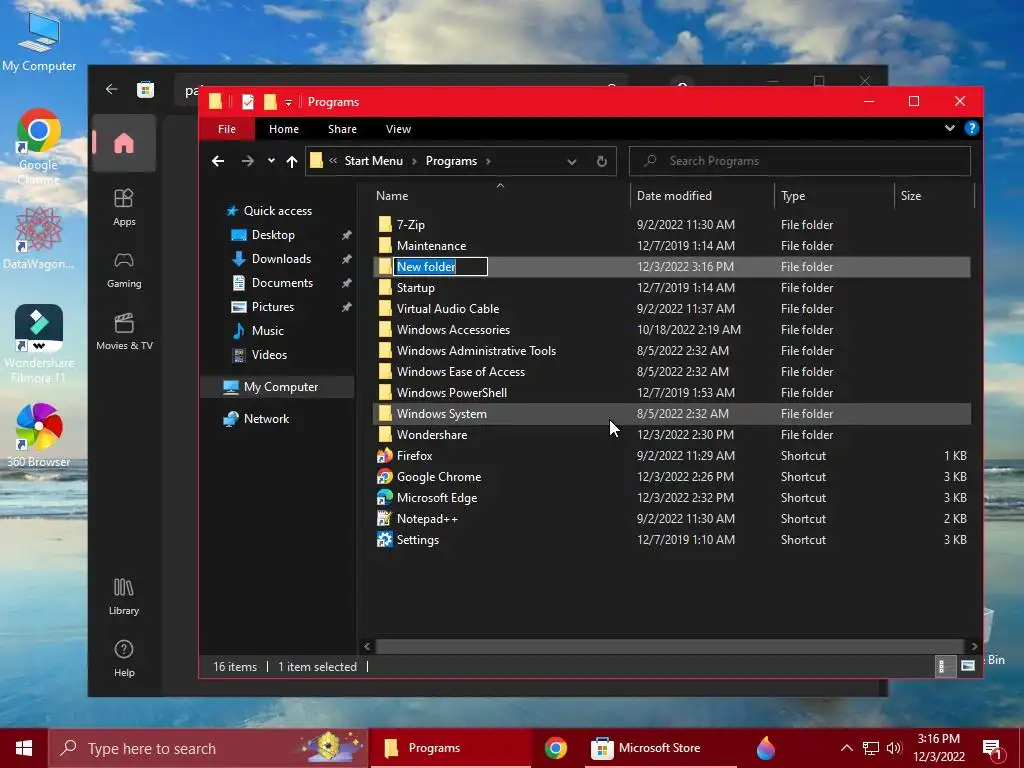The width and height of the screenshot is (1024, 768).
Task: Select the Wondershare folder
Action: point(432,434)
